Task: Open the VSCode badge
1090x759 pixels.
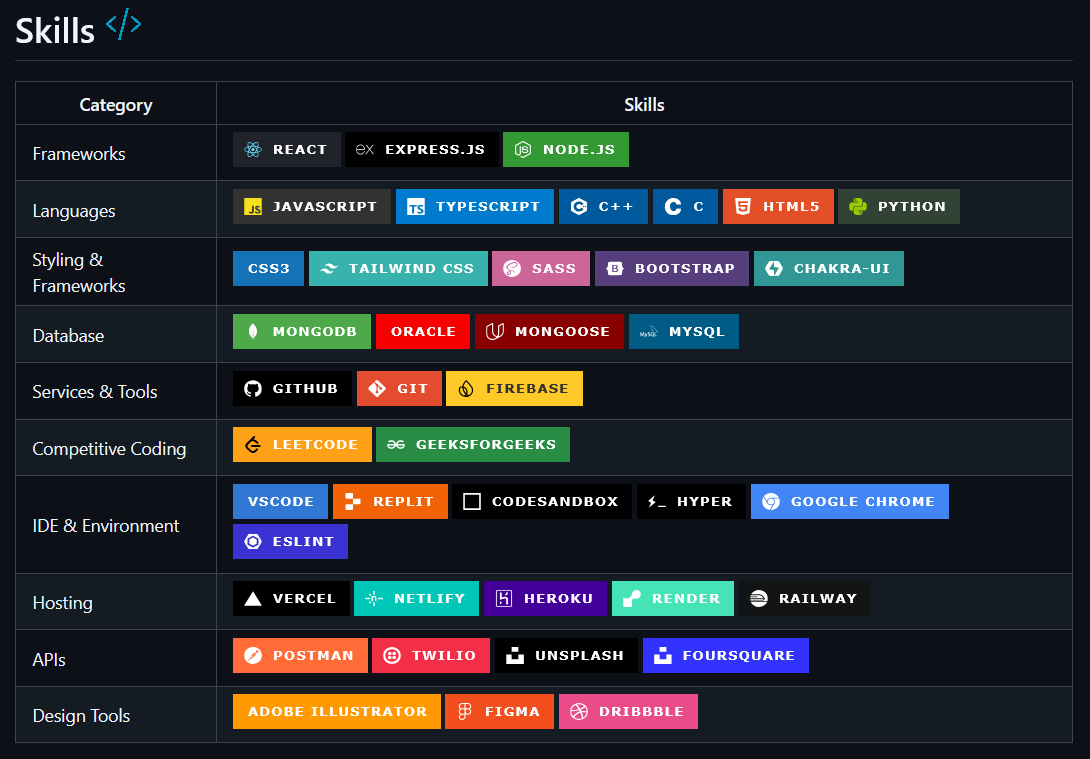Action: point(280,502)
